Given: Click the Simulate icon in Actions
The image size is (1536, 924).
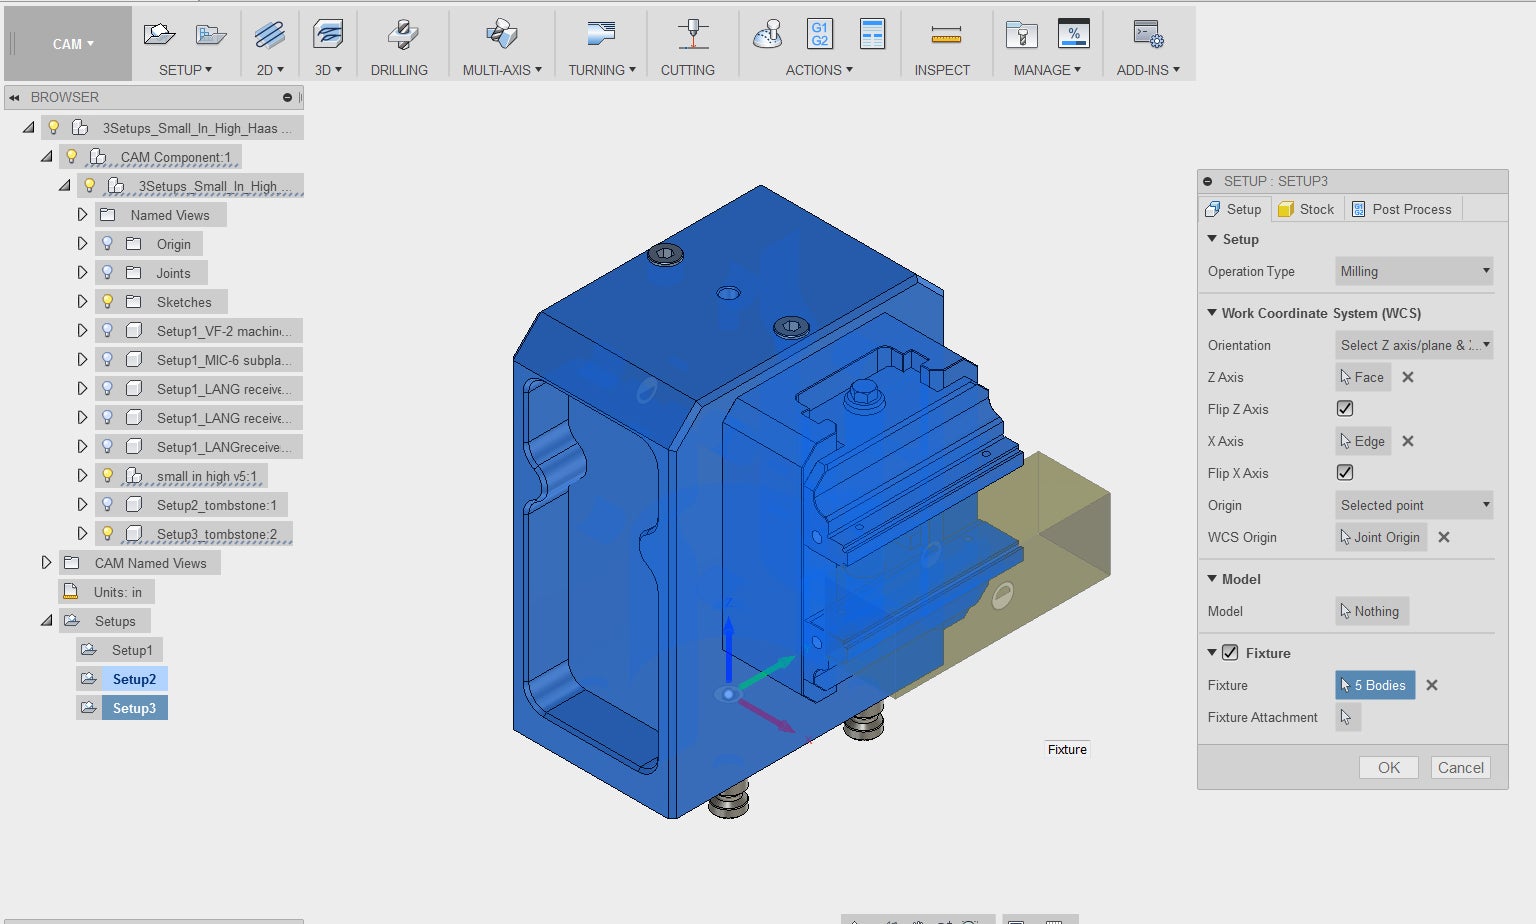Looking at the screenshot, I should point(767,35).
